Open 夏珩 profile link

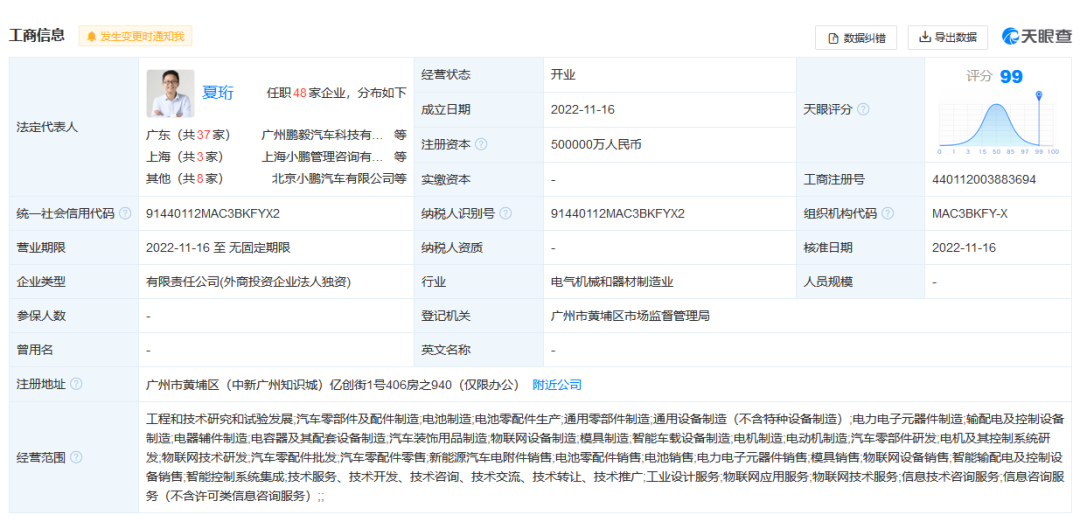click(218, 93)
